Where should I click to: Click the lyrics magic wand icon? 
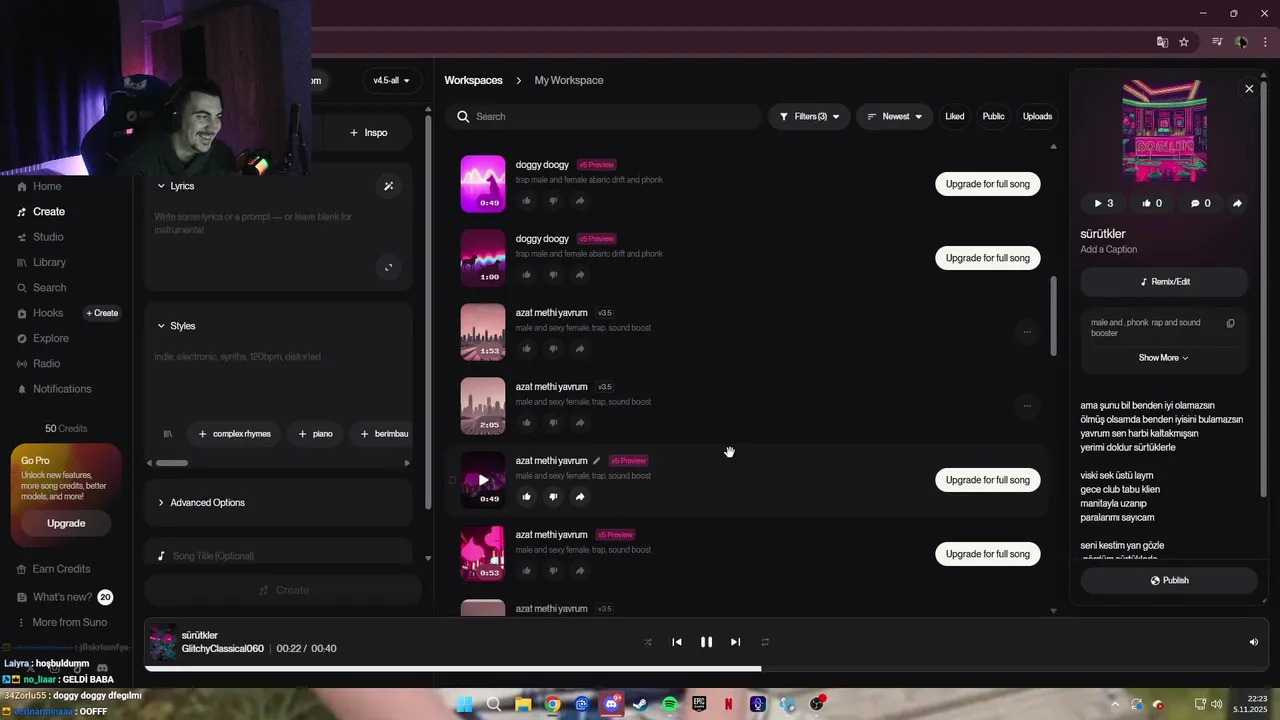389,186
